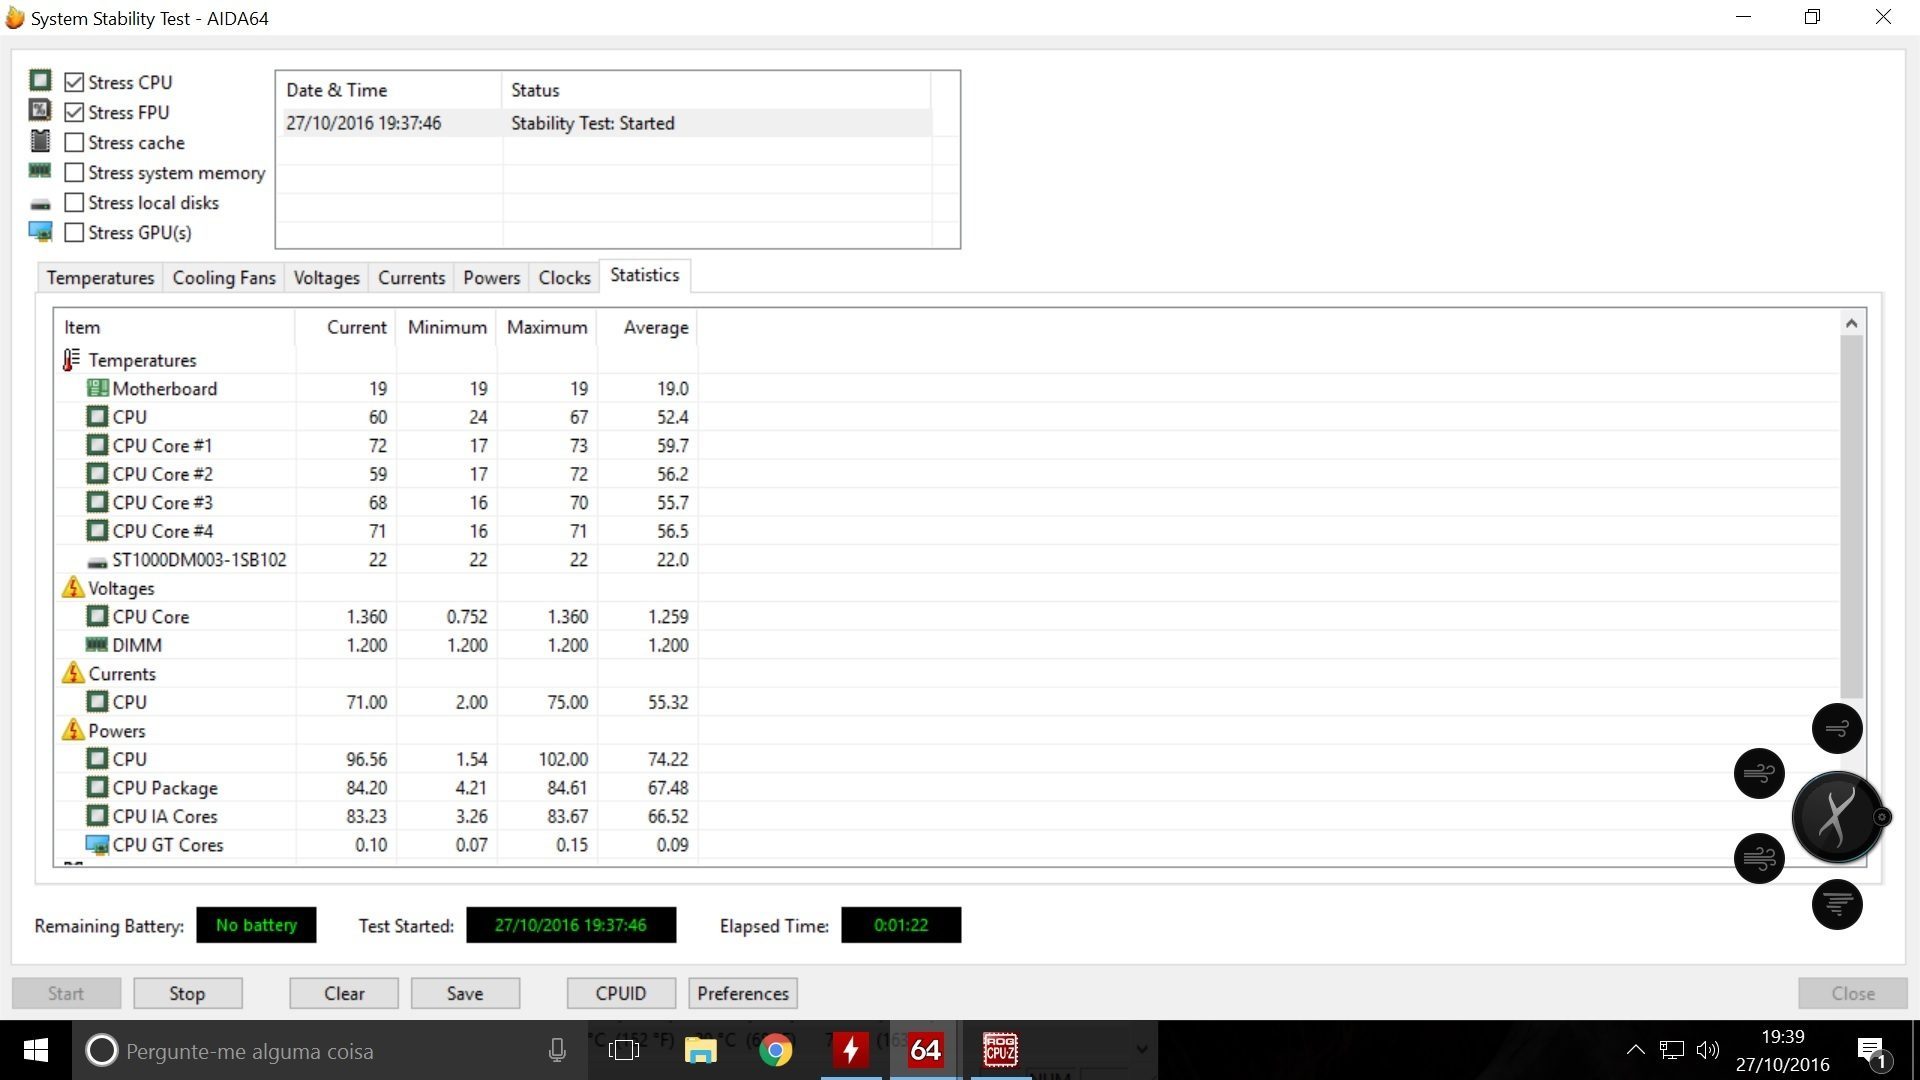Image resolution: width=1920 pixels, height=1080 pixels.
Task: Select the Temperatures thermometer icon
Action: [71, 359]
